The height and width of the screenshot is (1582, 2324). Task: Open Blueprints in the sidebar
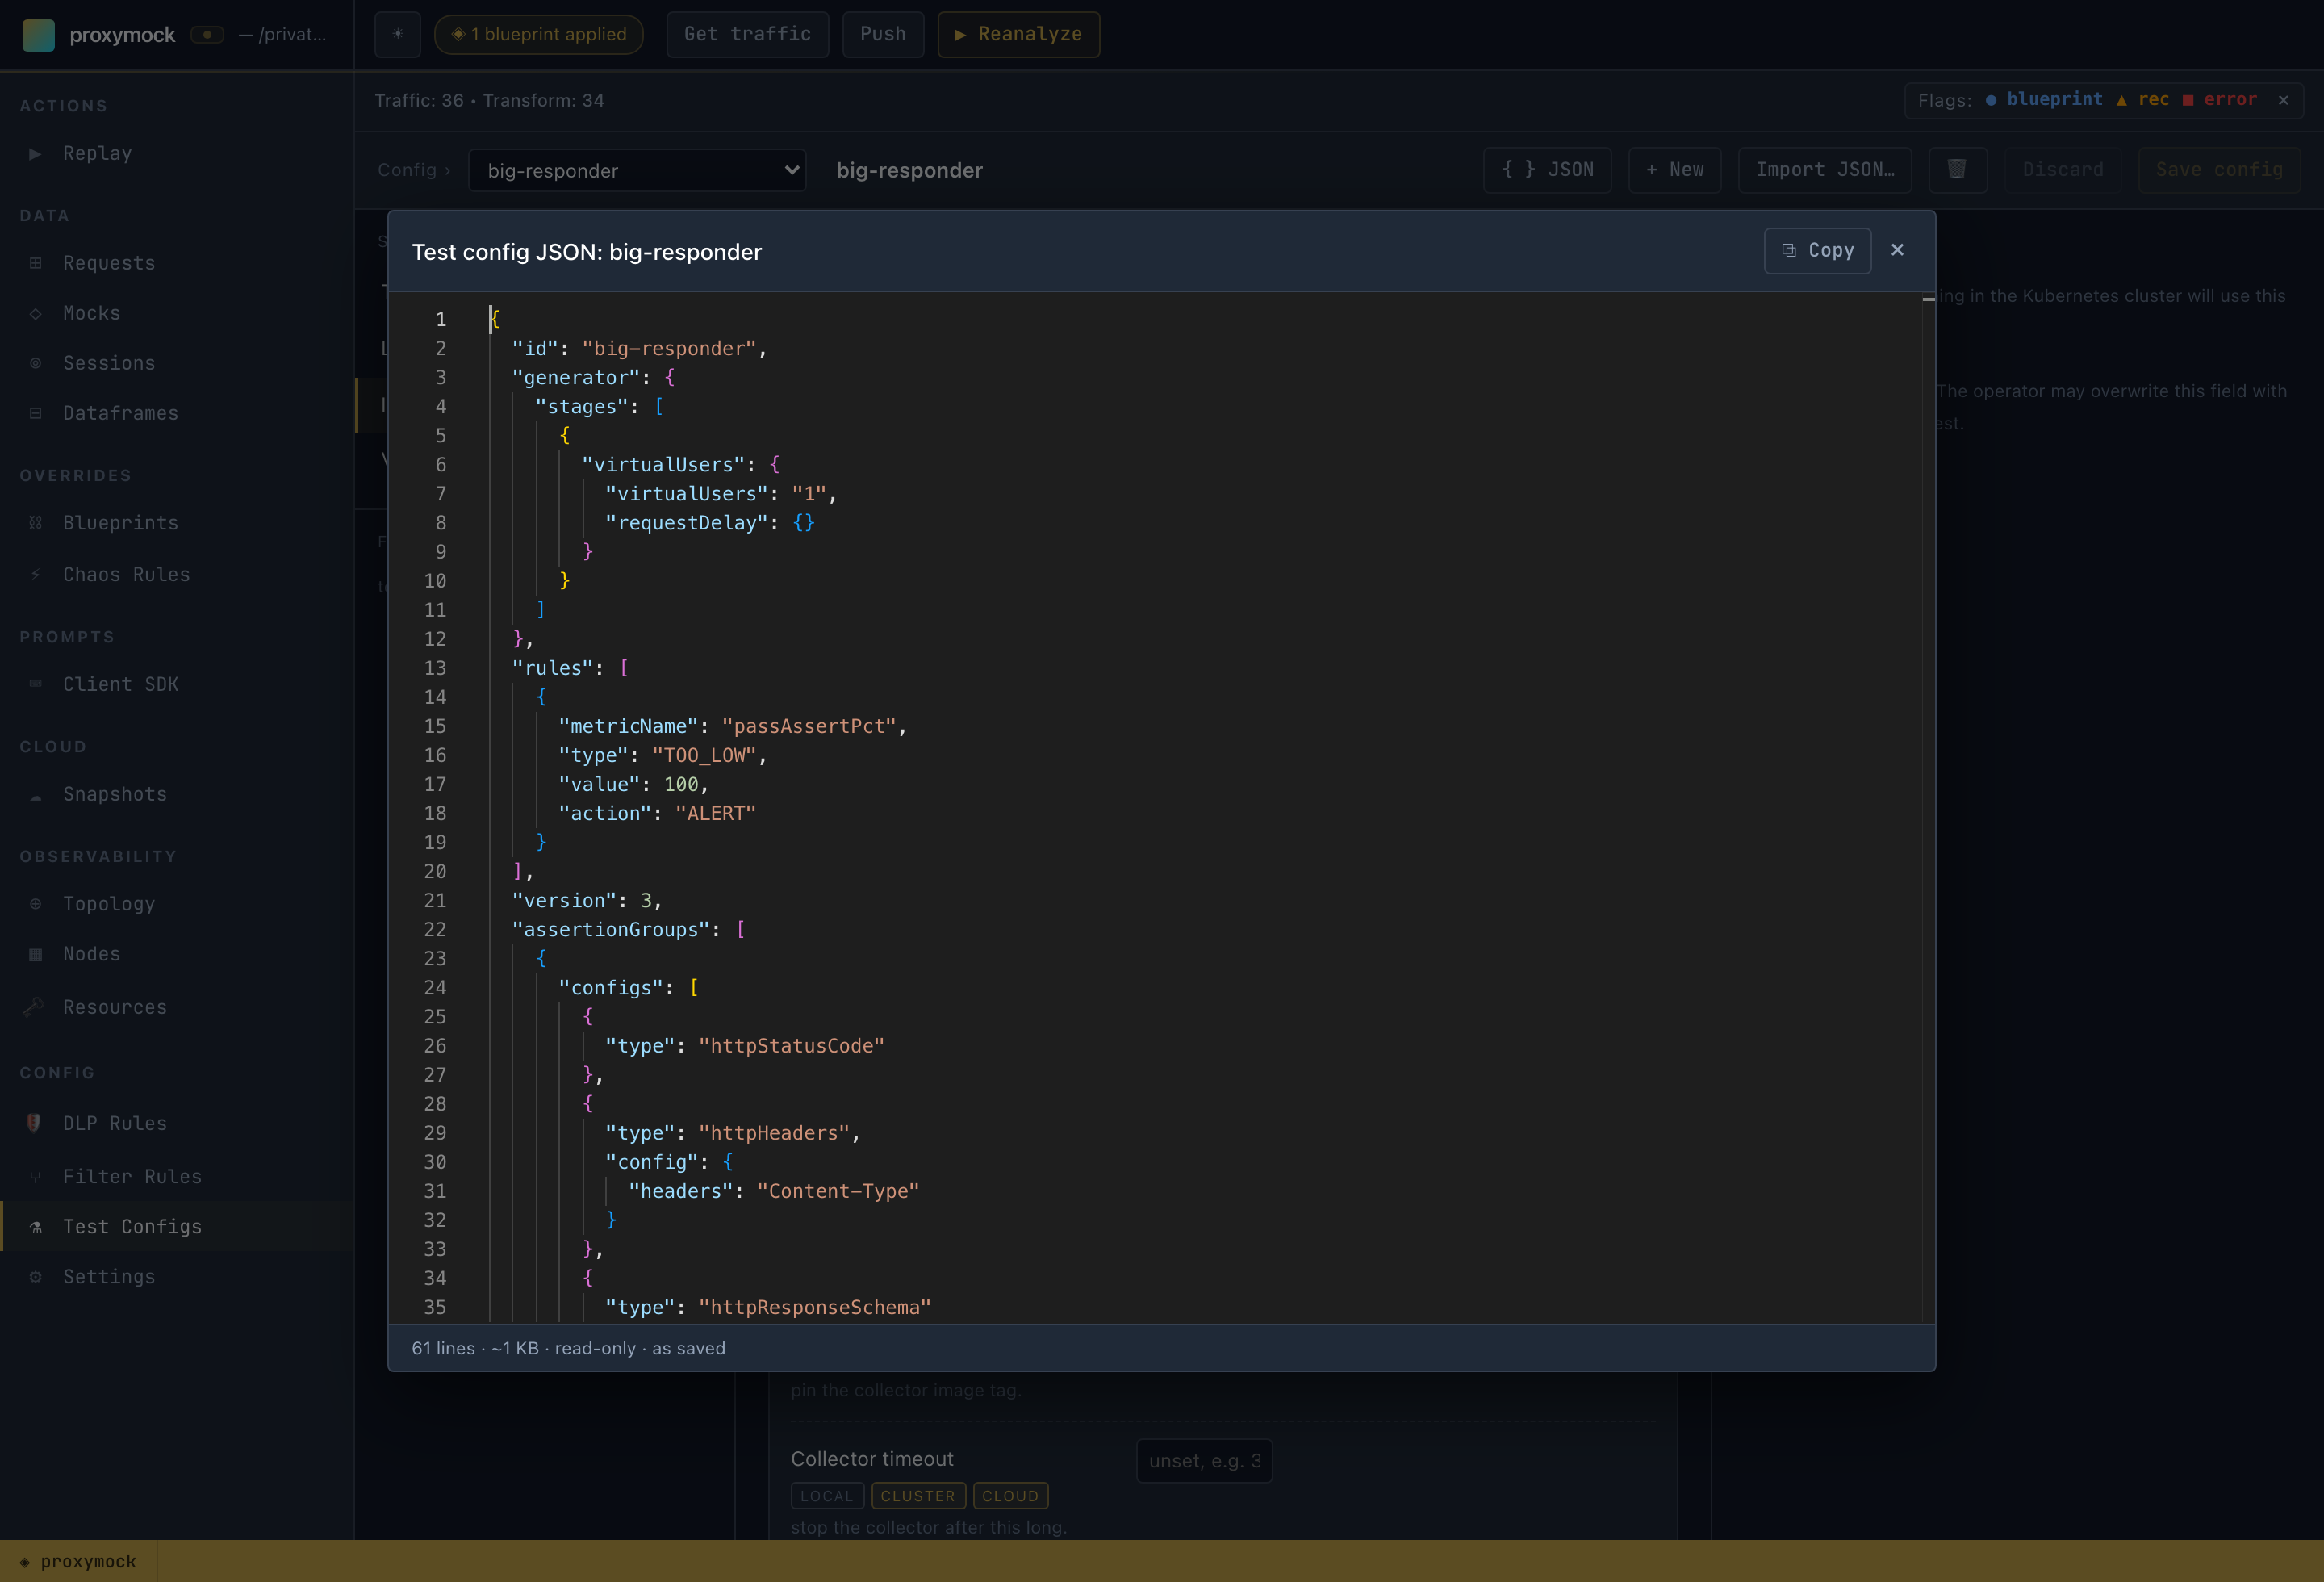point(177,523)
